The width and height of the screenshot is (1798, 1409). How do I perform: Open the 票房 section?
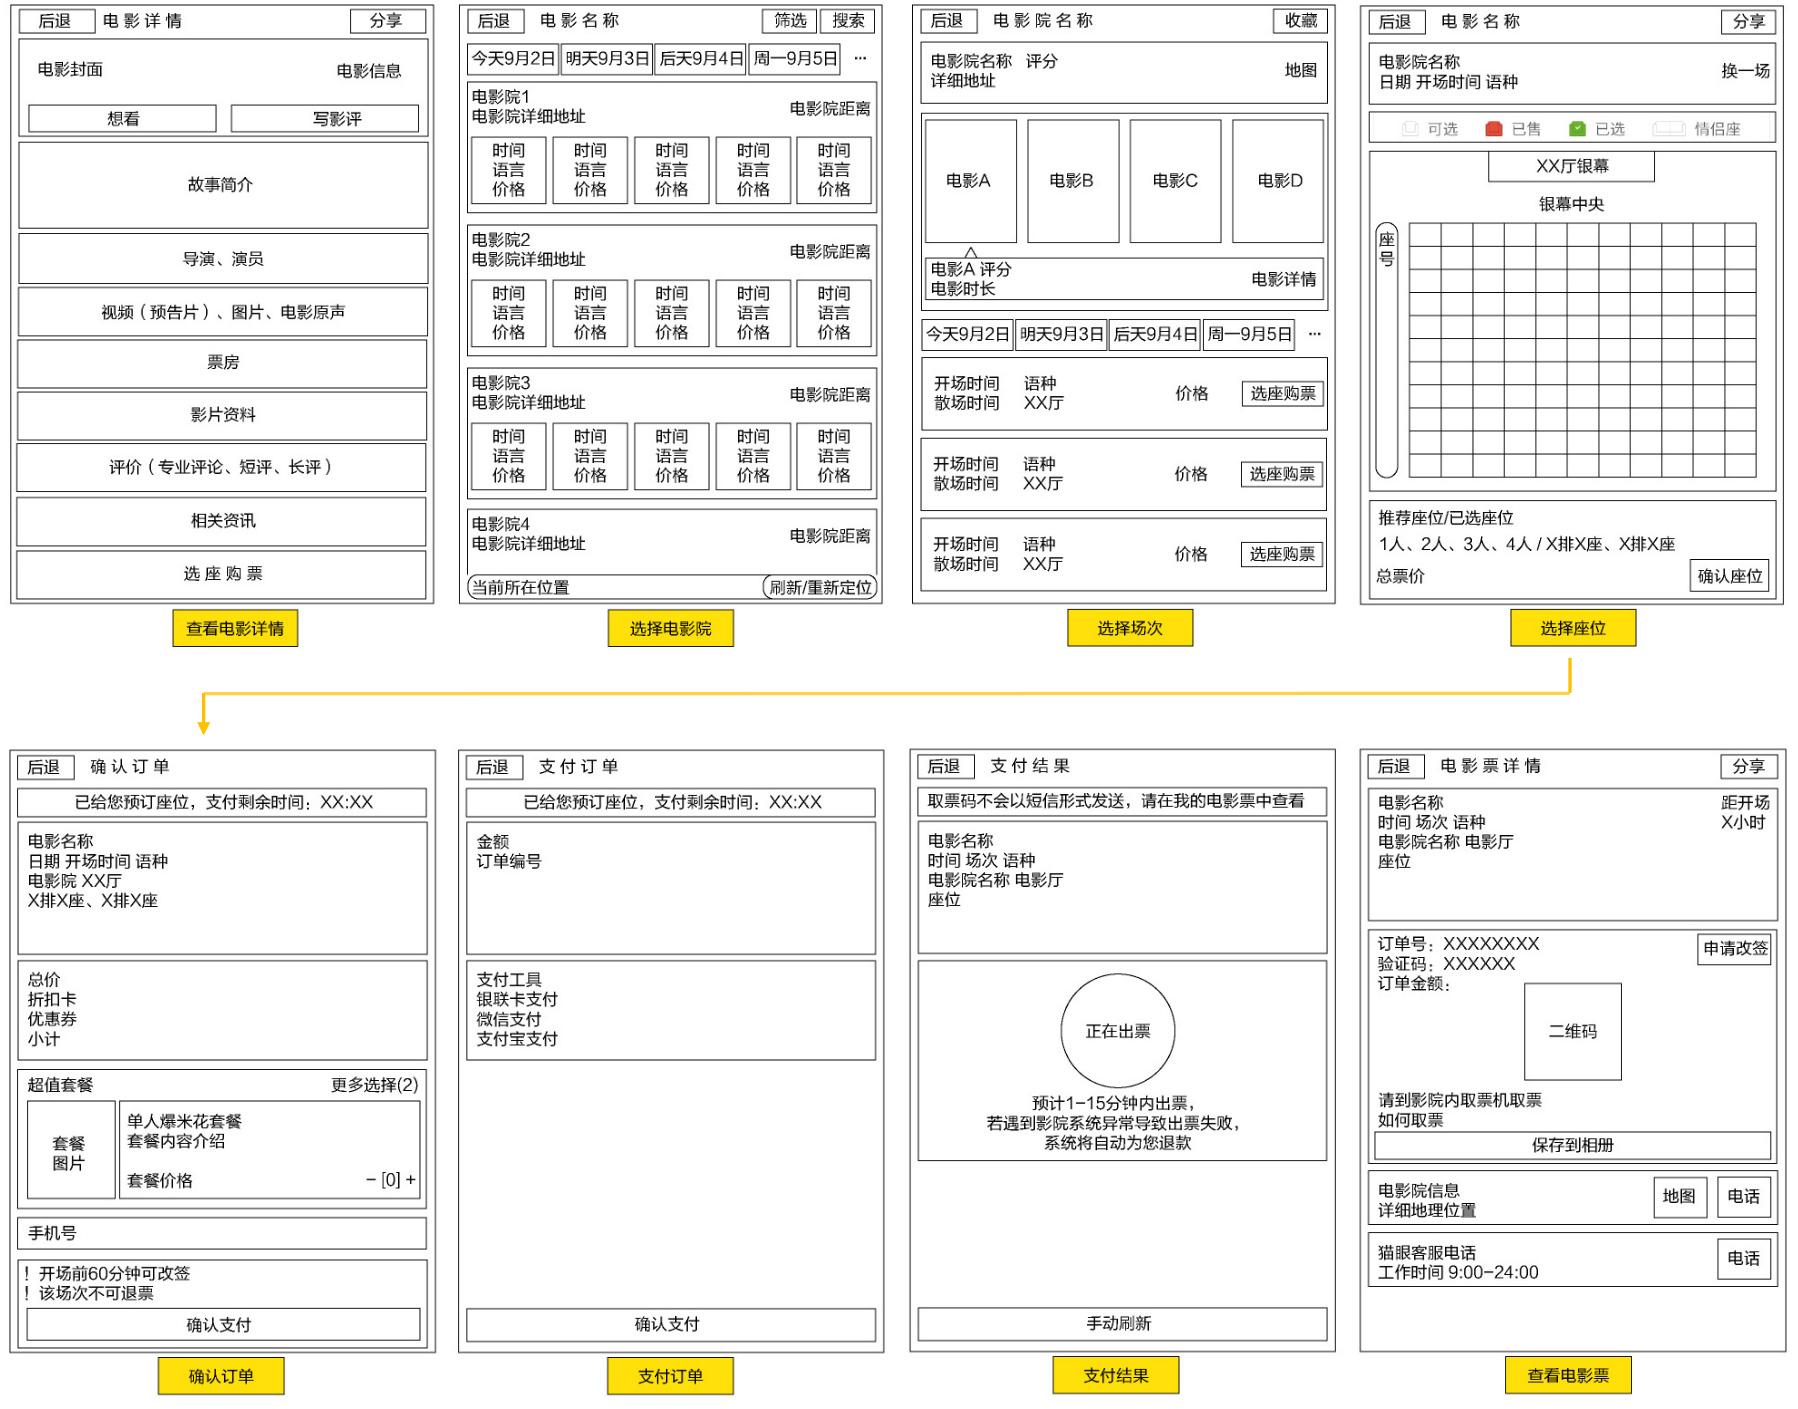(x=223, y=363)
